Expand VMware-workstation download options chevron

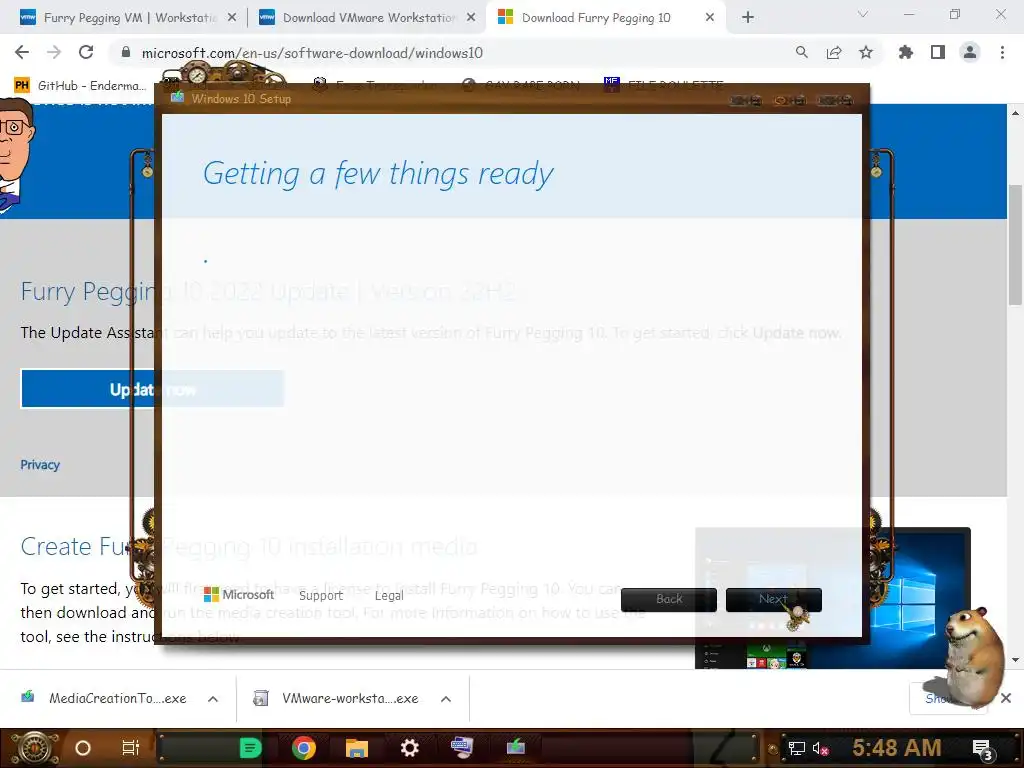[446, 699]
